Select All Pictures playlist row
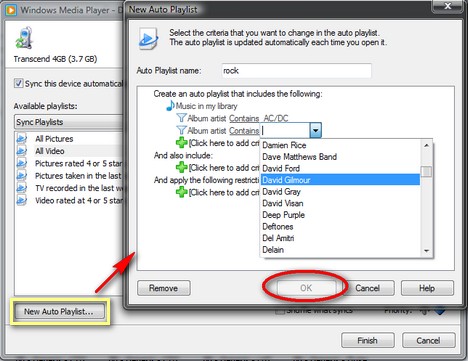 pyautogui.click(x=69, y=139)
